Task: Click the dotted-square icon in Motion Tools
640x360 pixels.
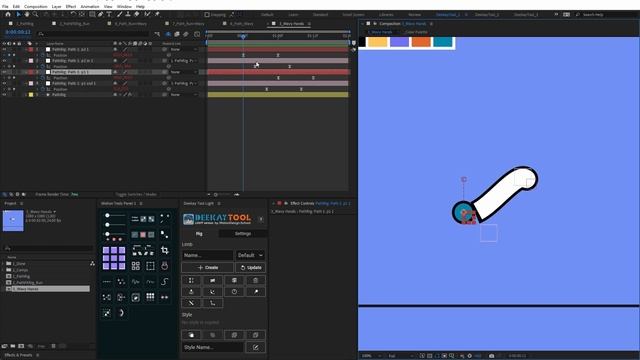Action: tap(150, 266)
